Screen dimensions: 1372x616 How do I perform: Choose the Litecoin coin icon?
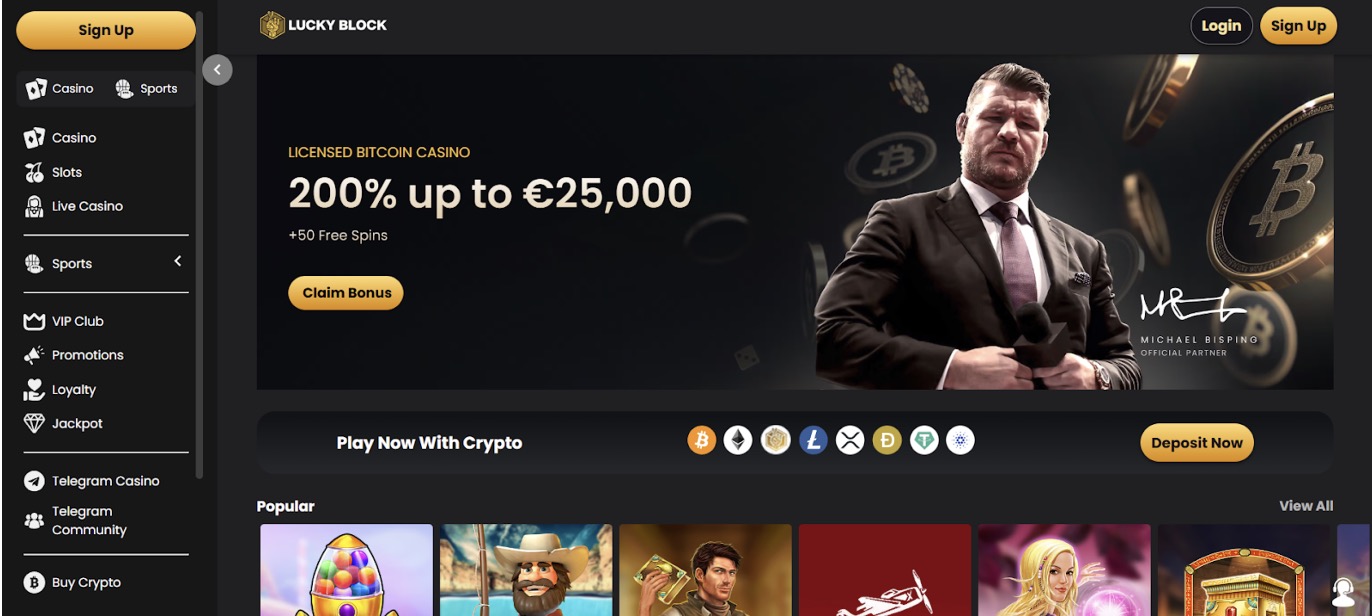(813, 440)
